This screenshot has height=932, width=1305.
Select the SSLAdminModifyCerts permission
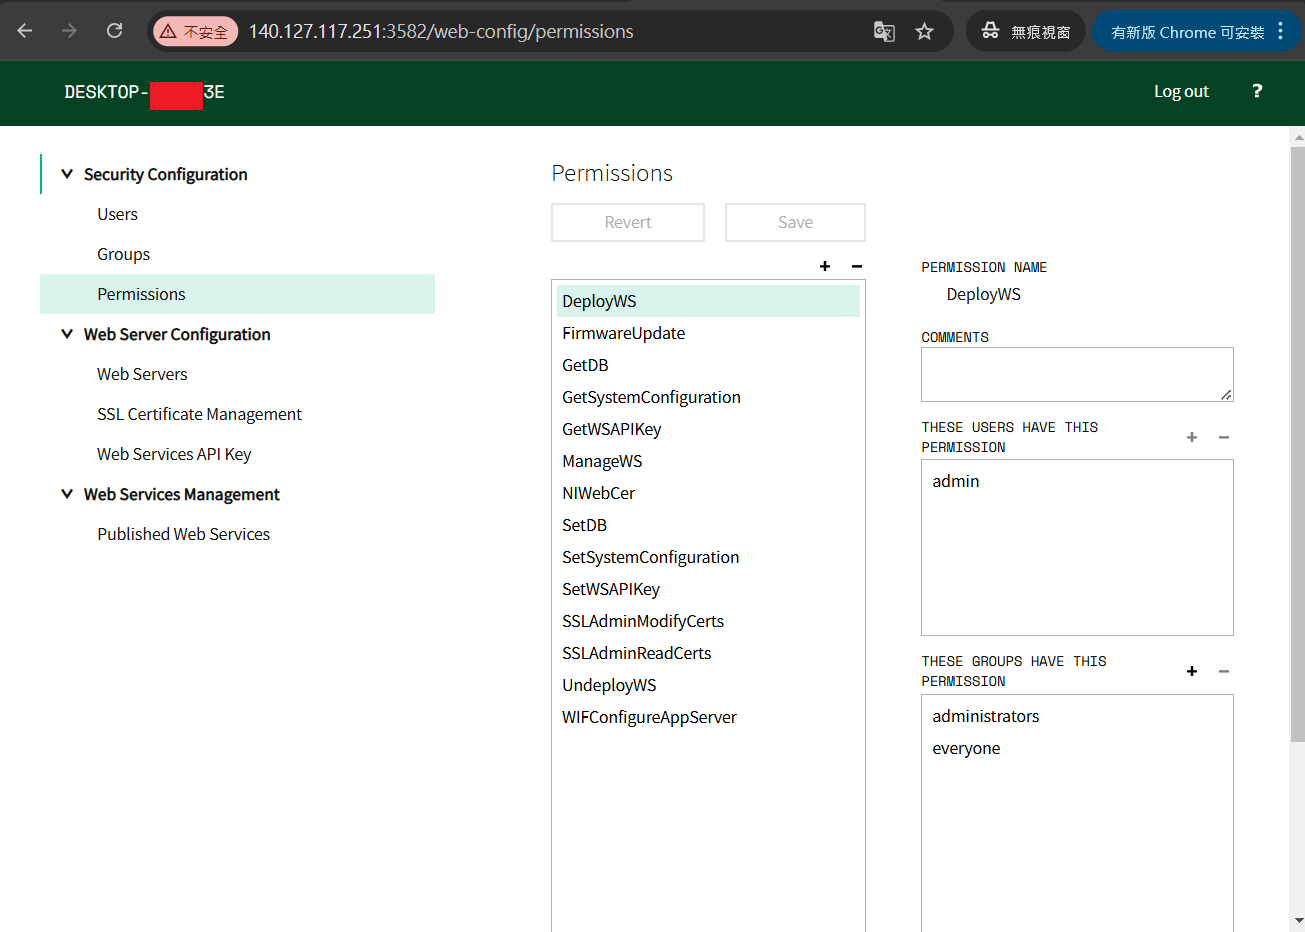[708, 621]
